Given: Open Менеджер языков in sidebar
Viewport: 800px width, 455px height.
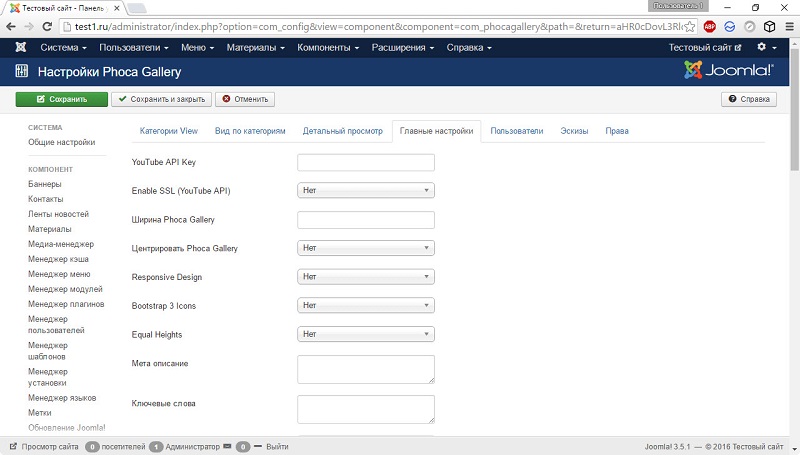Looking at the screenshot, I should [x=62, y=398].
